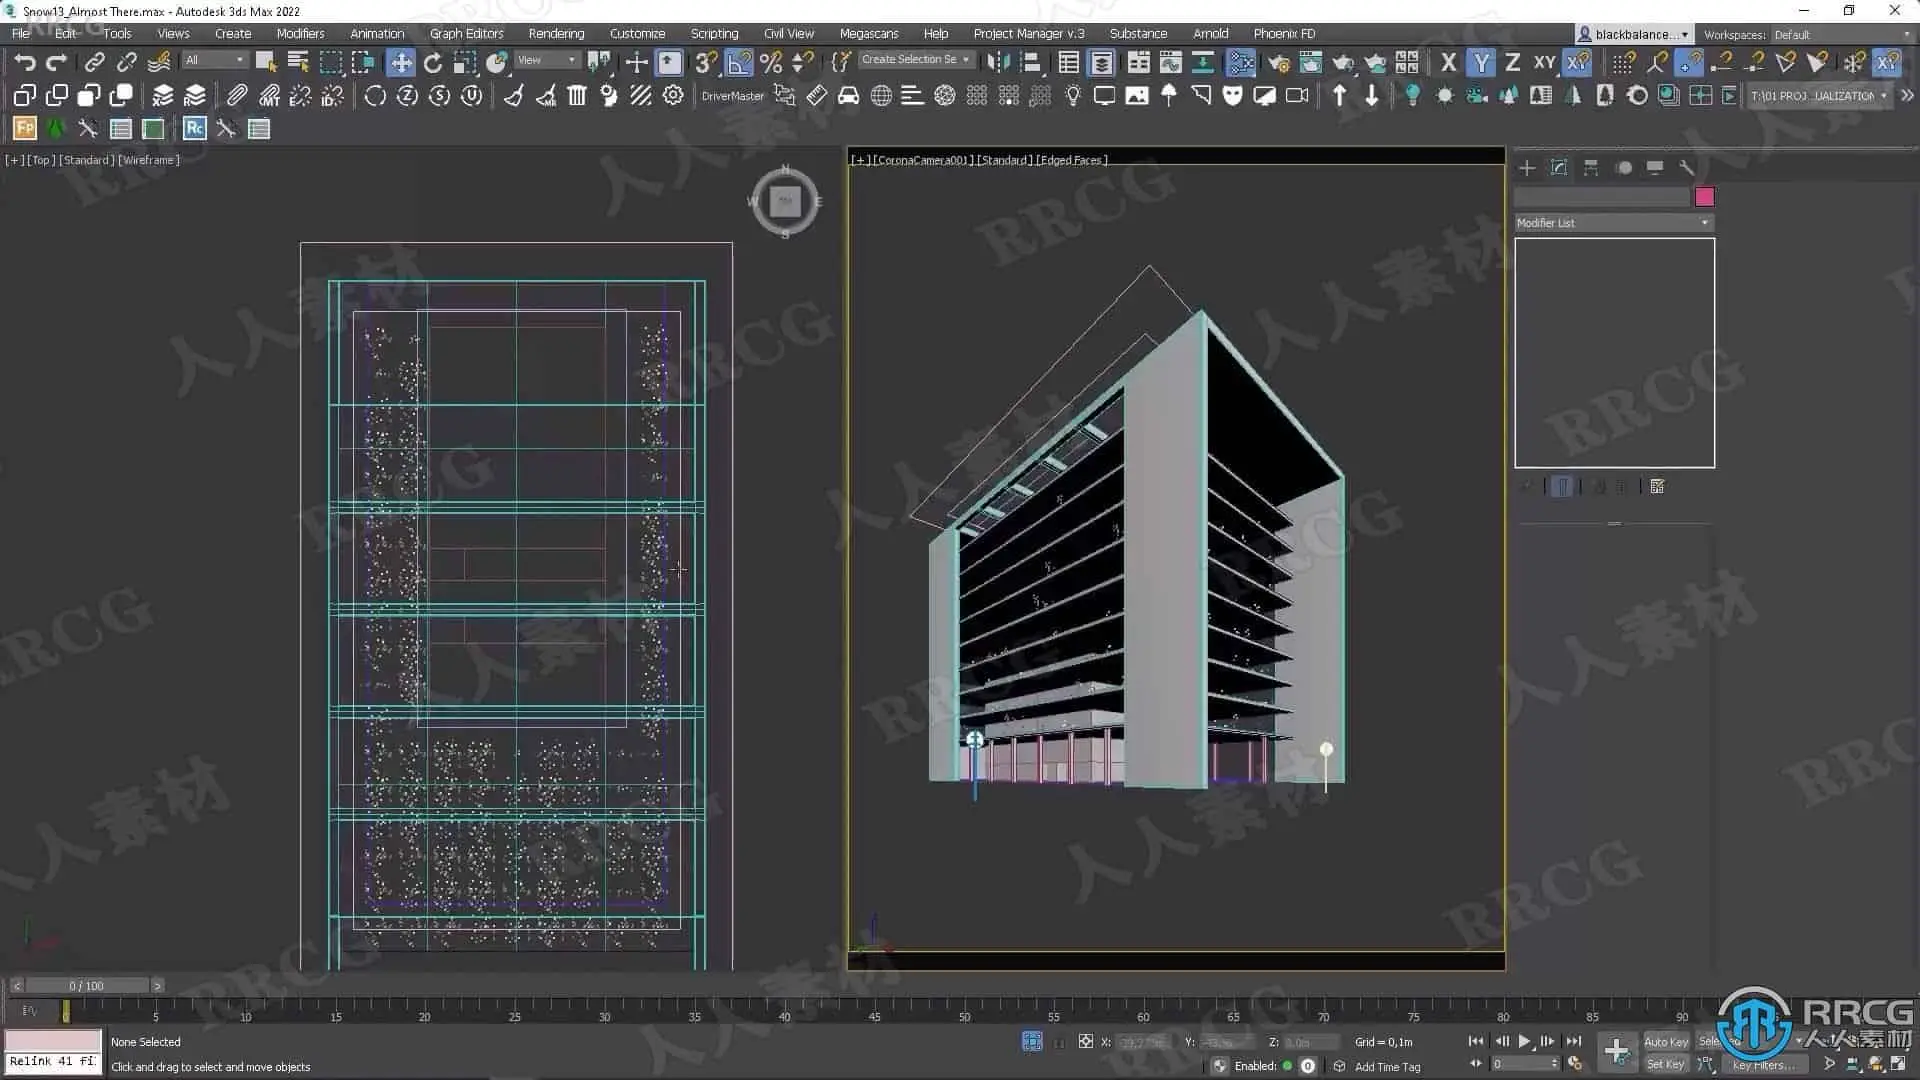Click the DriverMaster toolbar button
The width and height of the screenshot is (1920, 1080).
tap(732, 96)
